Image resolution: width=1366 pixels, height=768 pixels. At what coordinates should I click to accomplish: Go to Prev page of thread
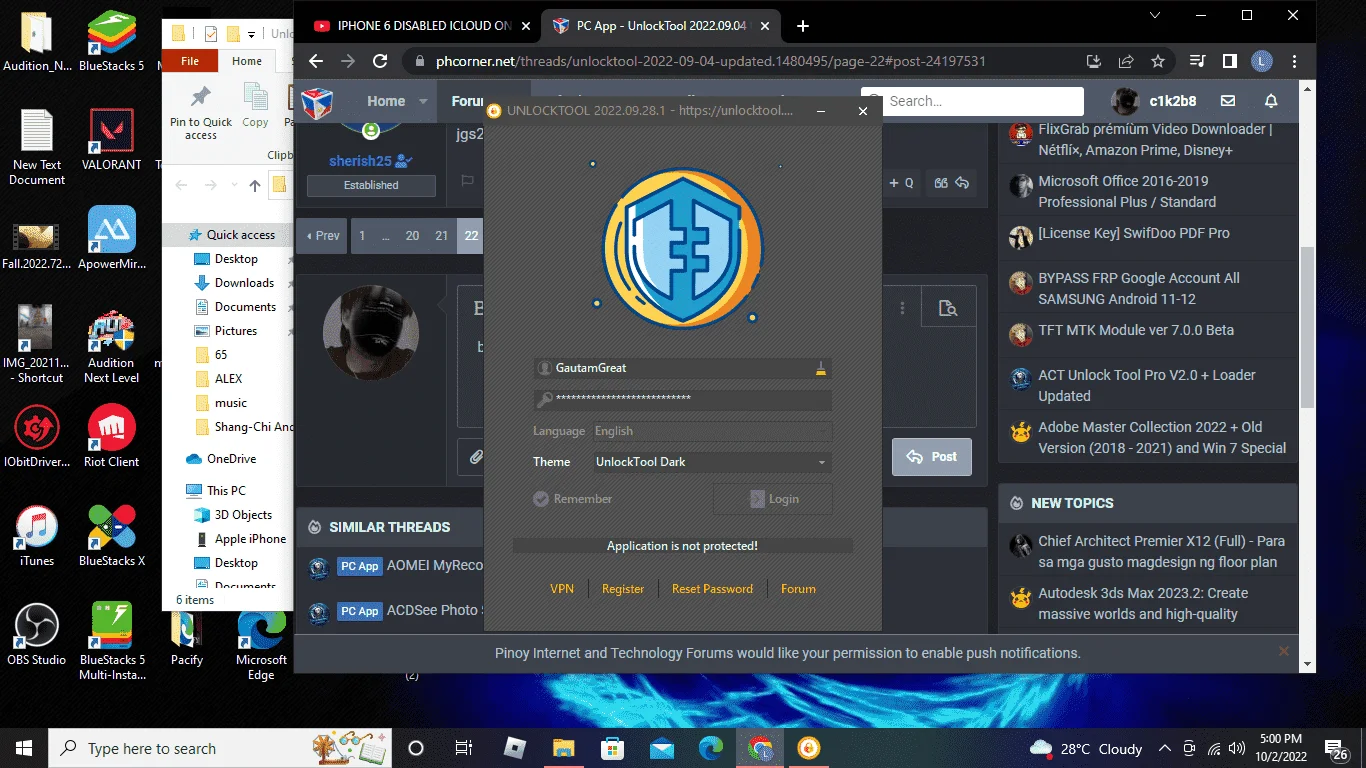[322, 236]
